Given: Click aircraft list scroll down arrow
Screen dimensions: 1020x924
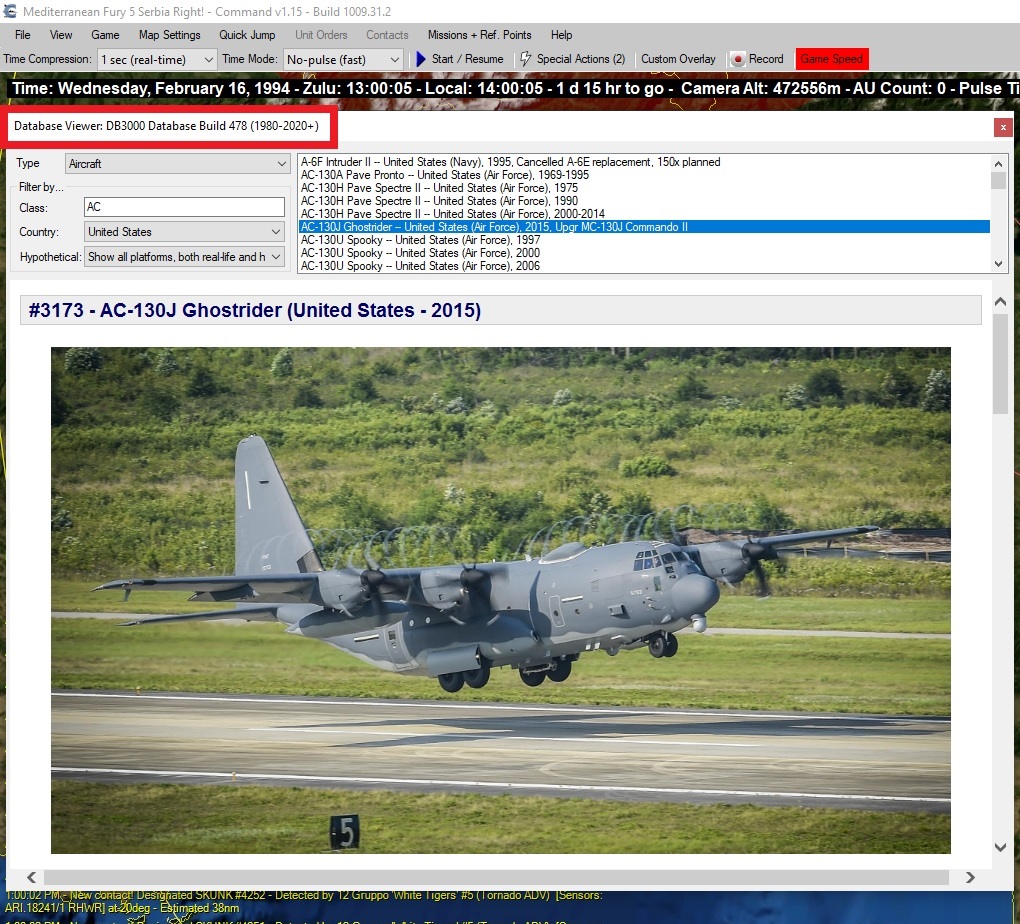Looking at the screenshot, I should (999, 264).
